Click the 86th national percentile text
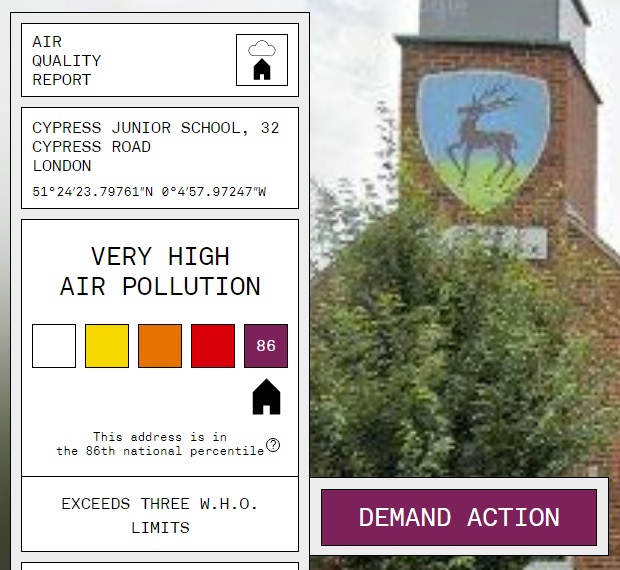Viewport: 620px width, 570px height. [160, 444]
